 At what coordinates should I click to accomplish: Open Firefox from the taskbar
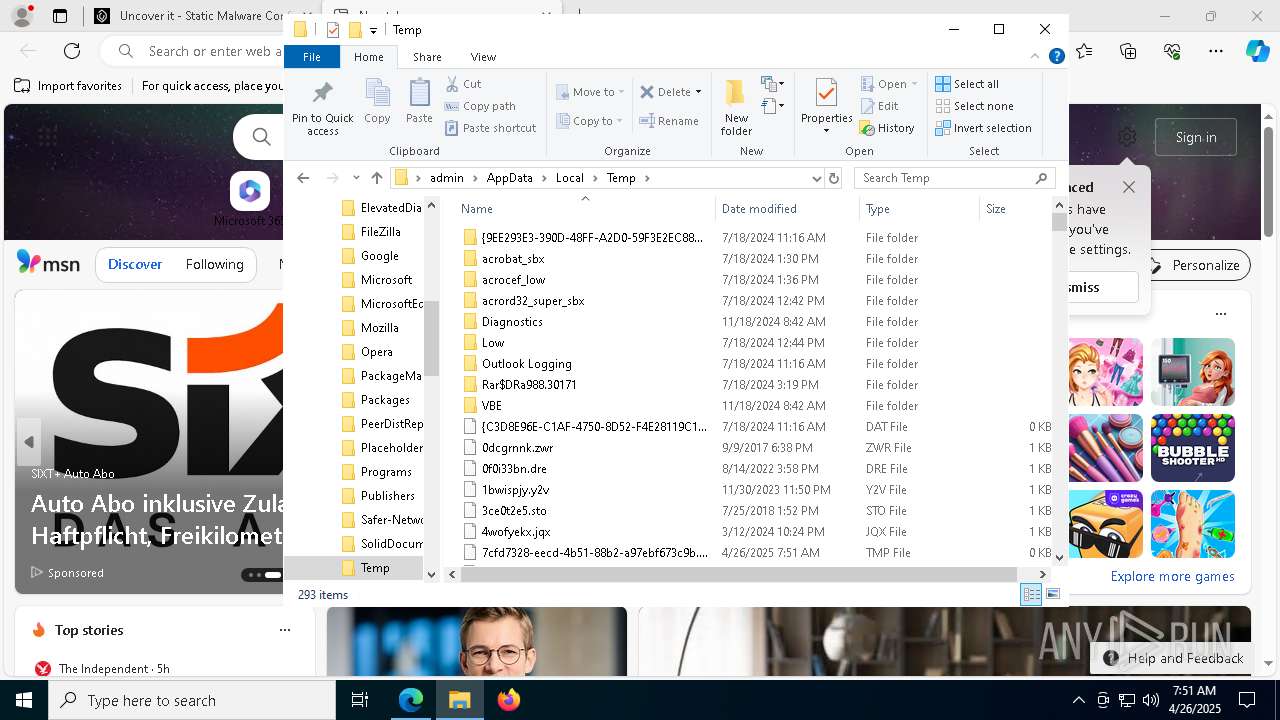[x=509, y=700]
